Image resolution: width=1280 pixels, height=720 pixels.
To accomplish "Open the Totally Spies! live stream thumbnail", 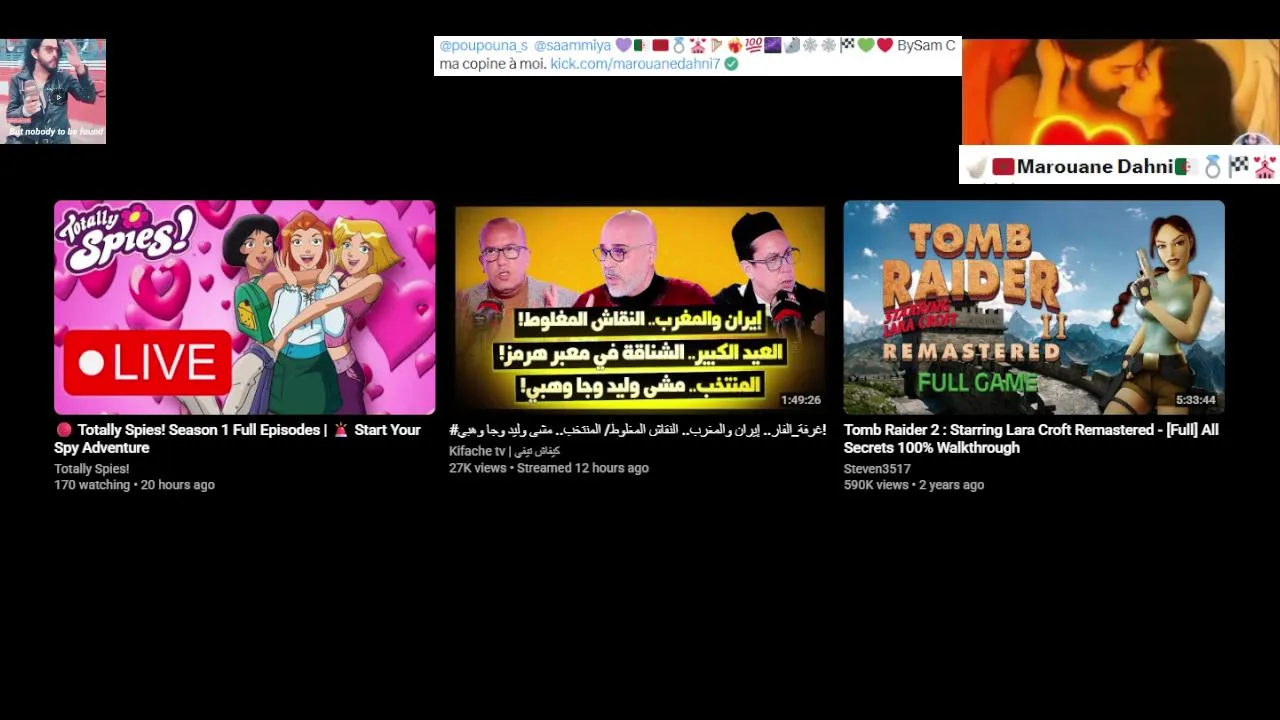I will [245, 307].
